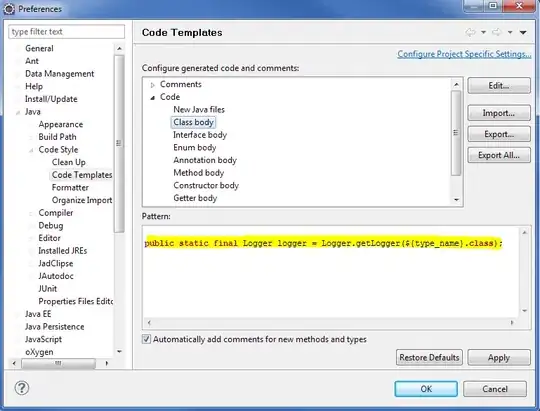Select Properties Files Editor page
The width and height of the screenshot is (540, 411).
click(76, 301)
